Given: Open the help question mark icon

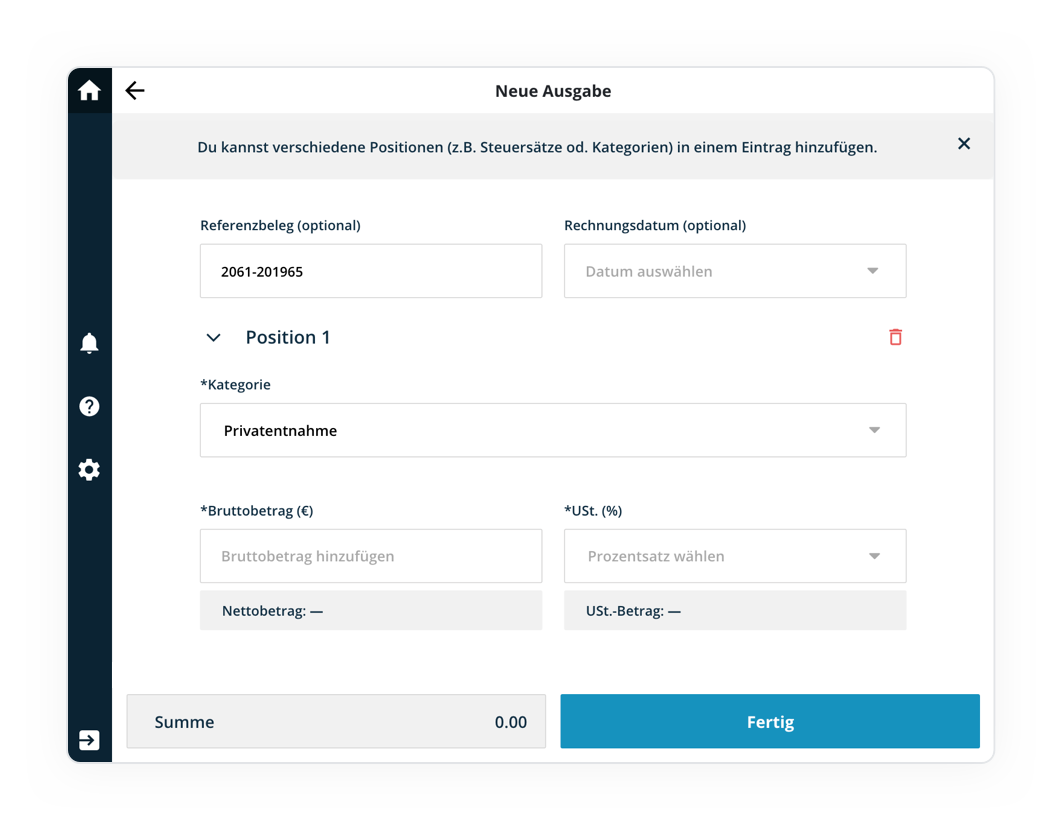Looking at the screenshot, I should click(89, 406).
